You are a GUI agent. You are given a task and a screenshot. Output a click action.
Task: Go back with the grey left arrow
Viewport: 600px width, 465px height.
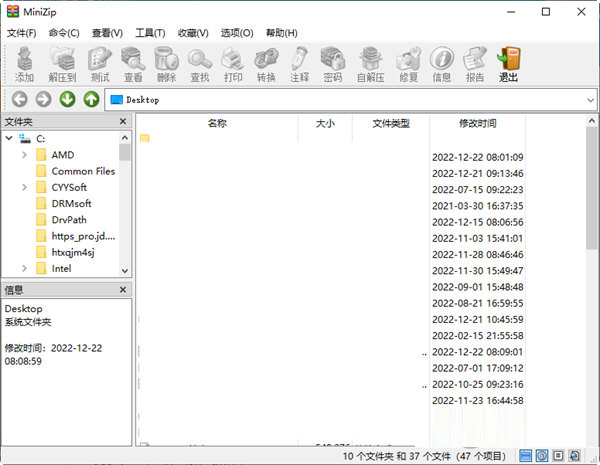[20, 100]
